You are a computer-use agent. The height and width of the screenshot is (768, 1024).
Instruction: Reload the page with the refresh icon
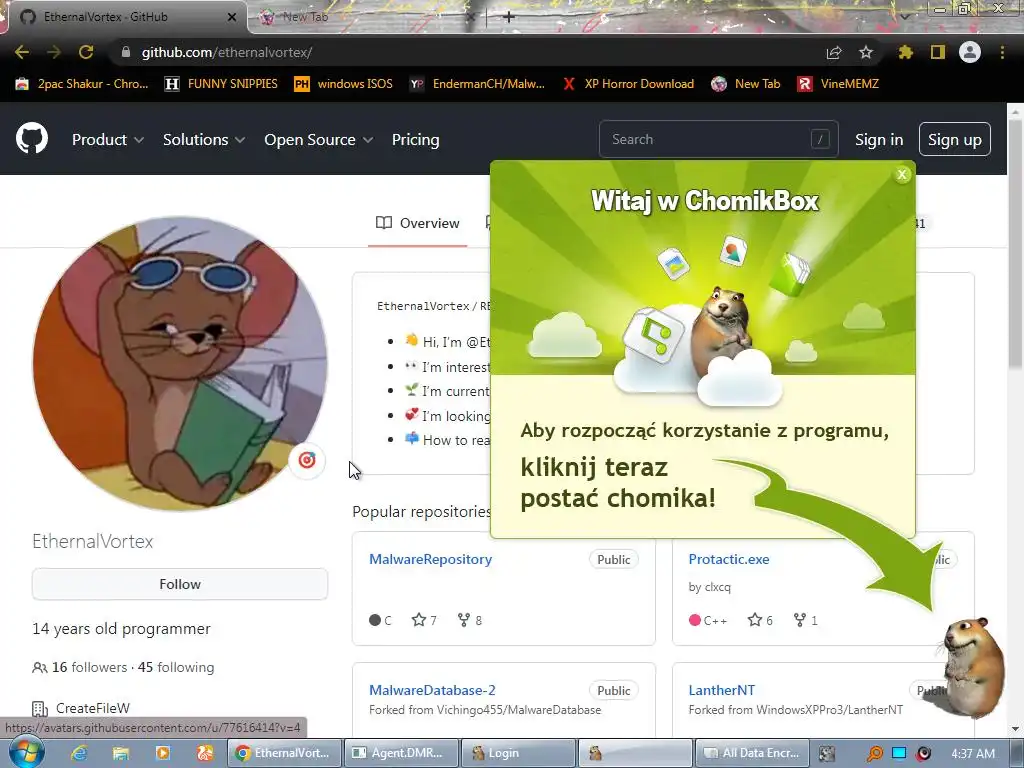click(86, 52)
